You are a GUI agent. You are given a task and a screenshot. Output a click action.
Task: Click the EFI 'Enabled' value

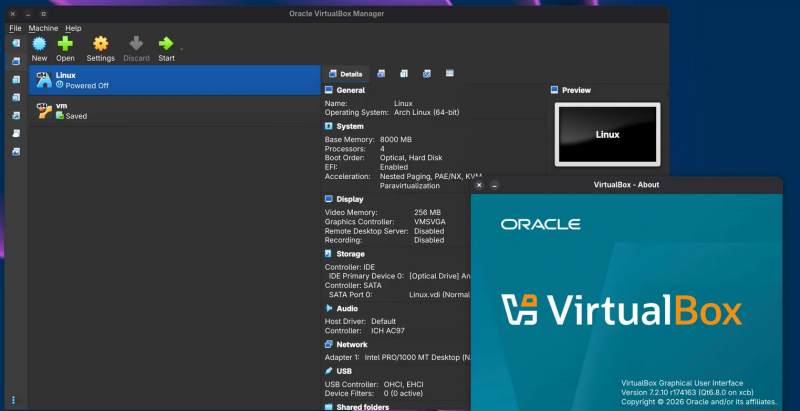393,167
